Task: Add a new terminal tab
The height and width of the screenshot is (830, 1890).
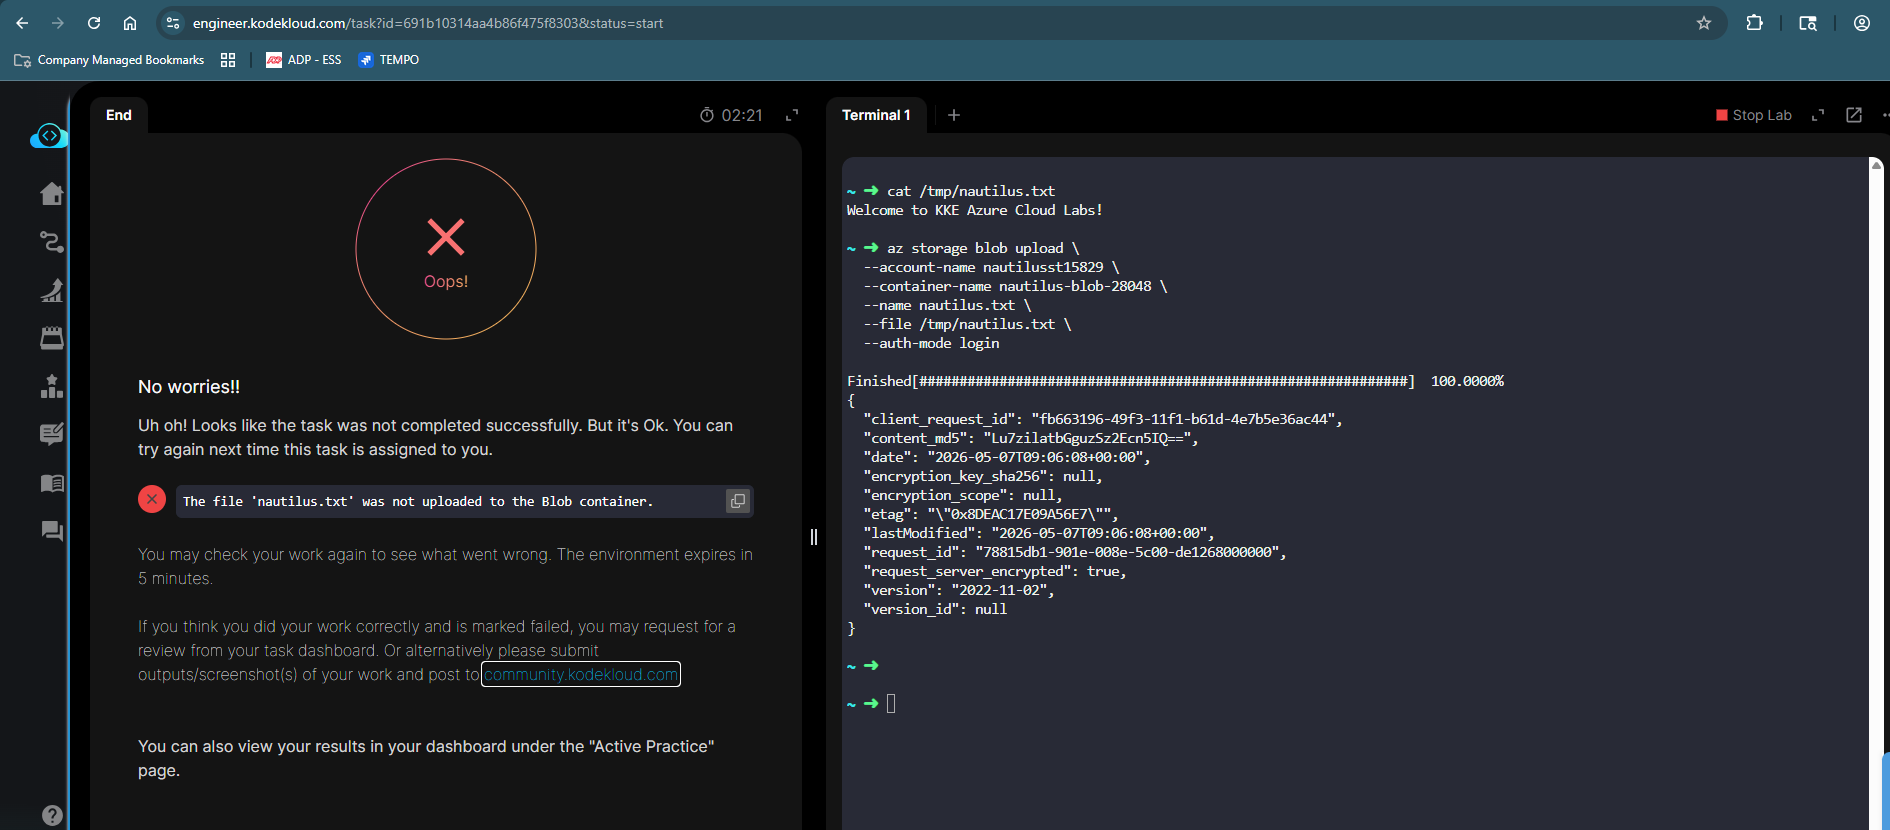Action: tap(954, 115)
